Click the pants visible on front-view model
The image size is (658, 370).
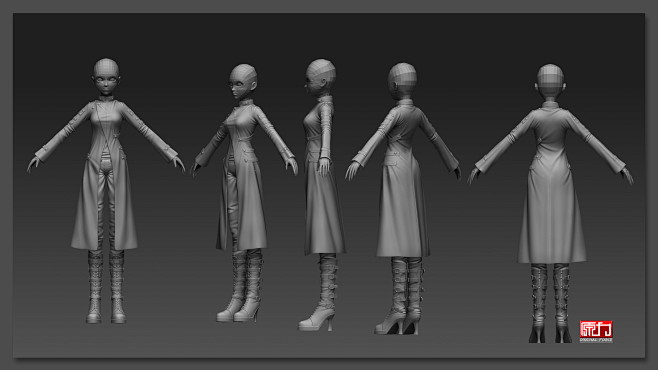(106, 201)
